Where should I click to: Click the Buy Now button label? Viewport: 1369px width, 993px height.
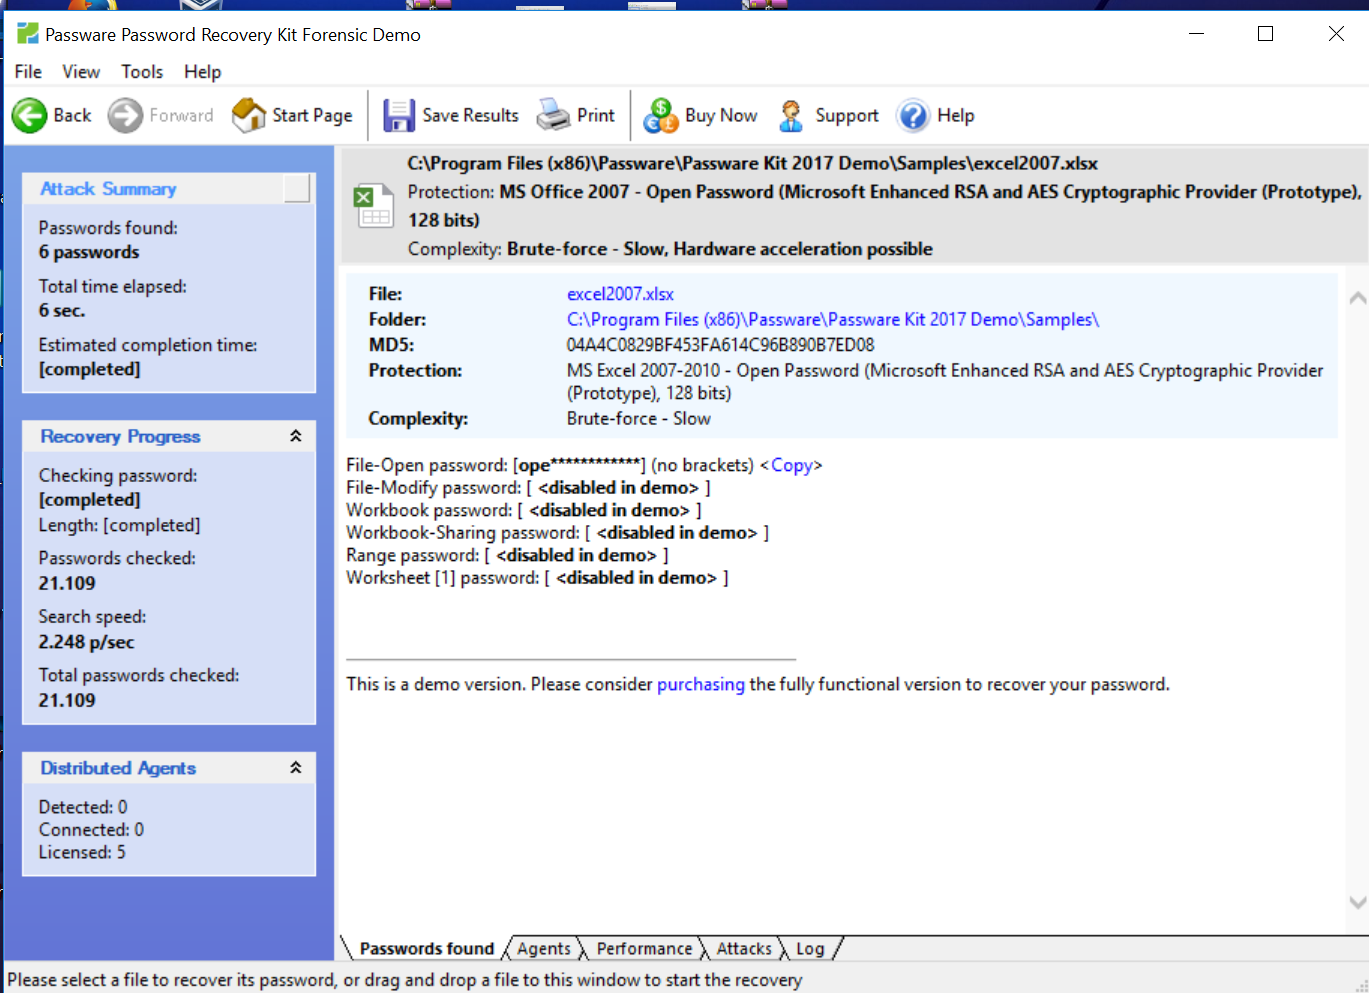(x=721, y=116)
